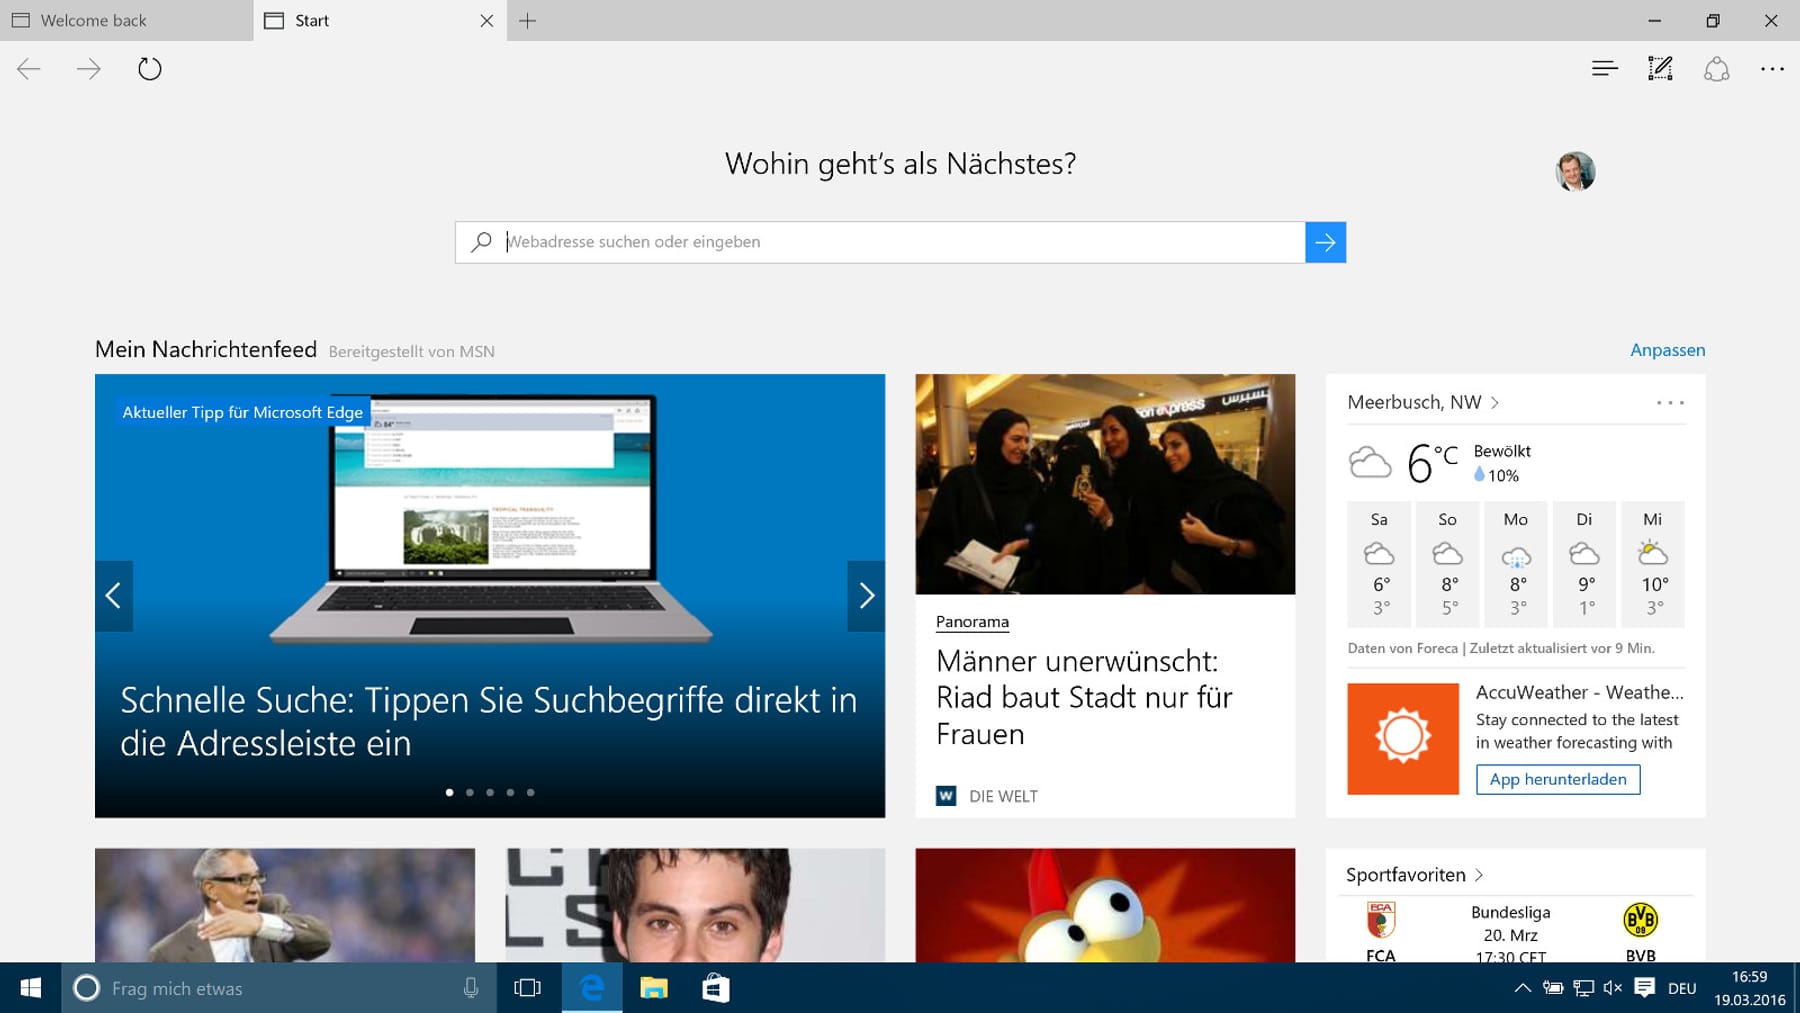Viewport: 1800px width, 1013px height.
Task: Submit search with the blue arrow button
Action: (1325, 242)
